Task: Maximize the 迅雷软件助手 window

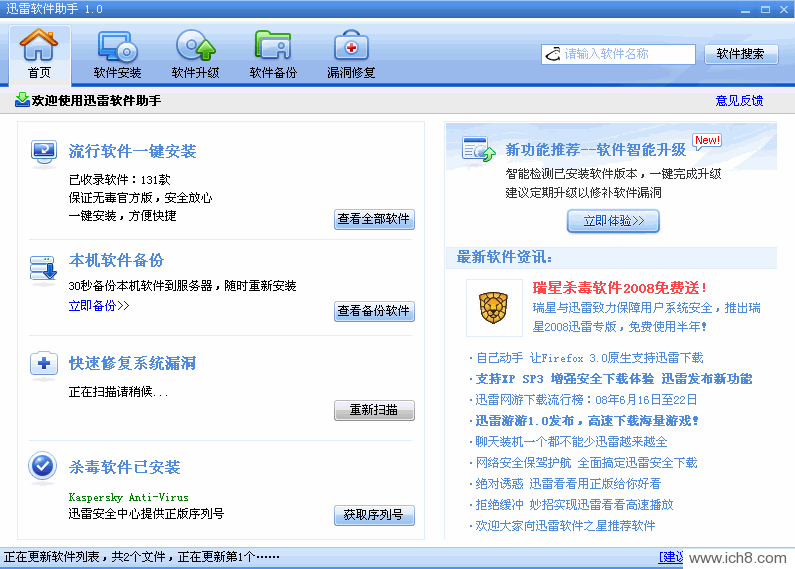Action: click(765, 9)
